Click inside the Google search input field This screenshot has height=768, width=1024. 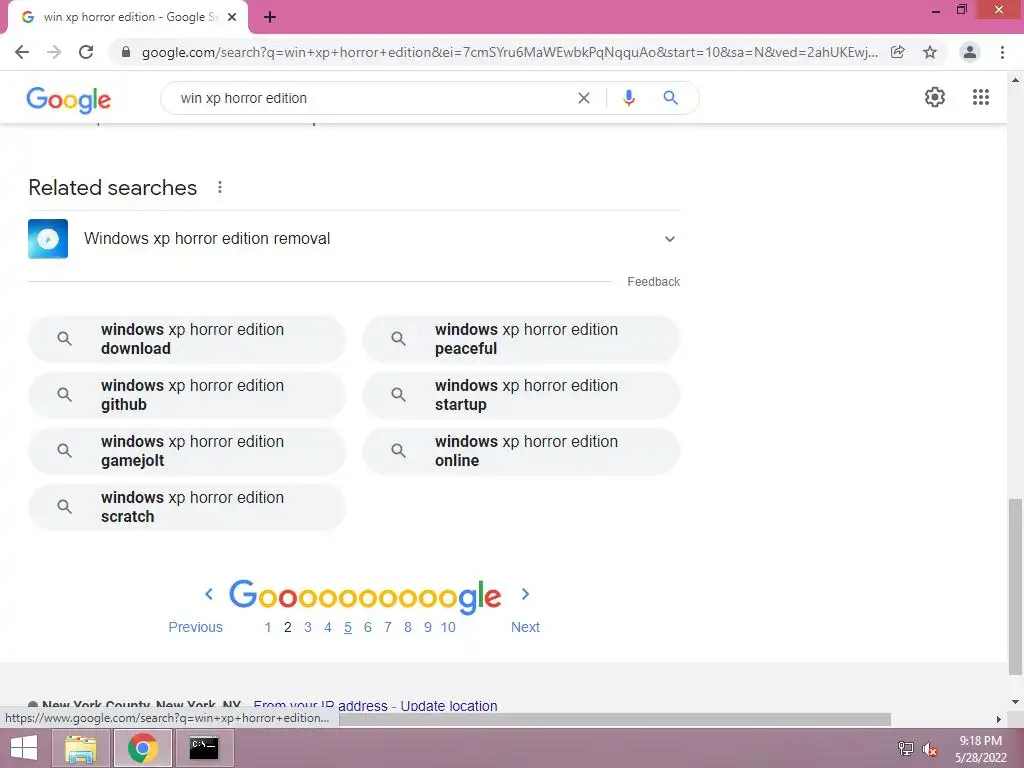coord(372,98)
